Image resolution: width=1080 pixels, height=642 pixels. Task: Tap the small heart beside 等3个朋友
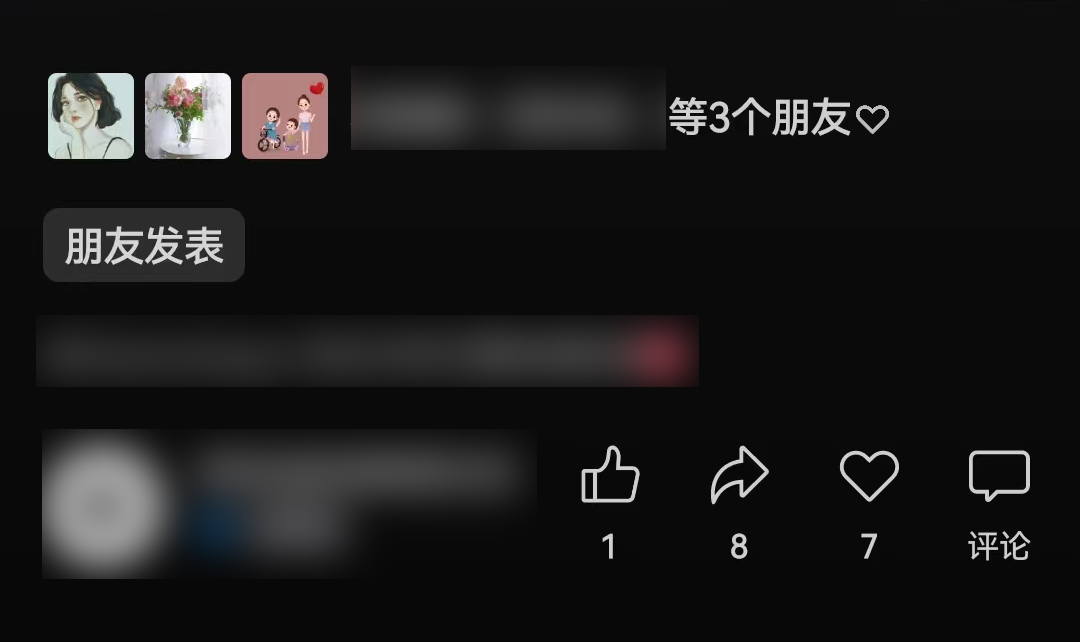click(x=872, y=119)
